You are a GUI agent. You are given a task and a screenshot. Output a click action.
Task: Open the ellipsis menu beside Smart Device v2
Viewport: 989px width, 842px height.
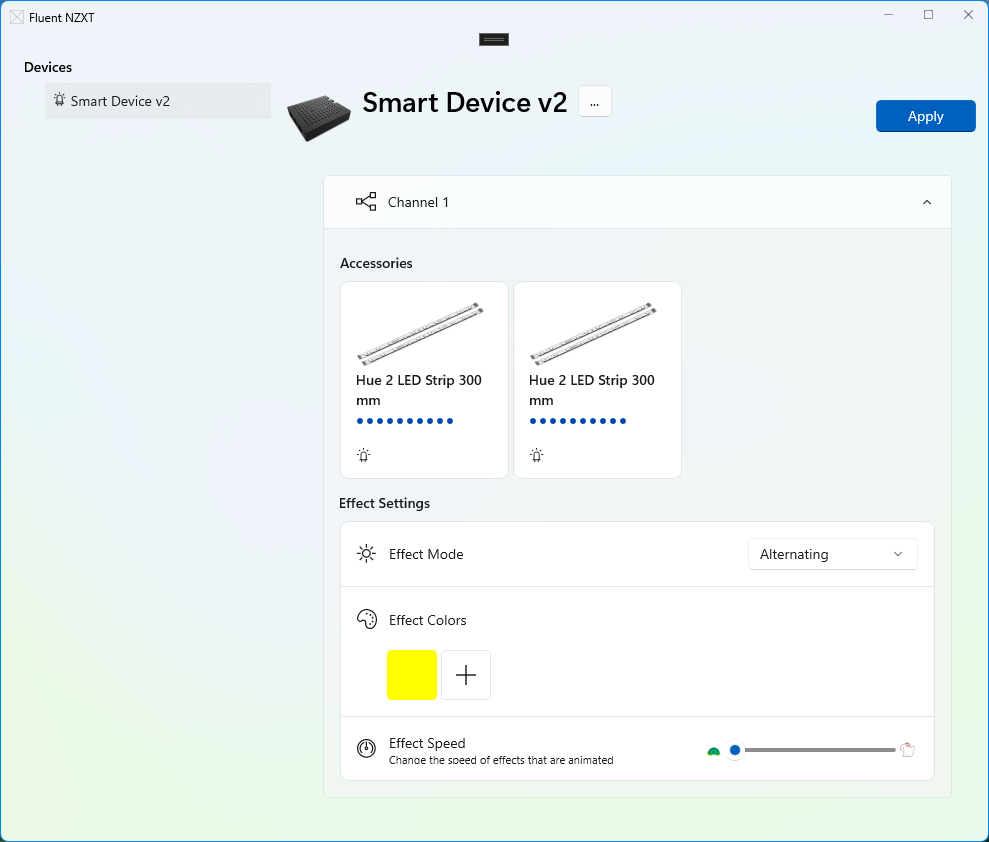point(594,102)
